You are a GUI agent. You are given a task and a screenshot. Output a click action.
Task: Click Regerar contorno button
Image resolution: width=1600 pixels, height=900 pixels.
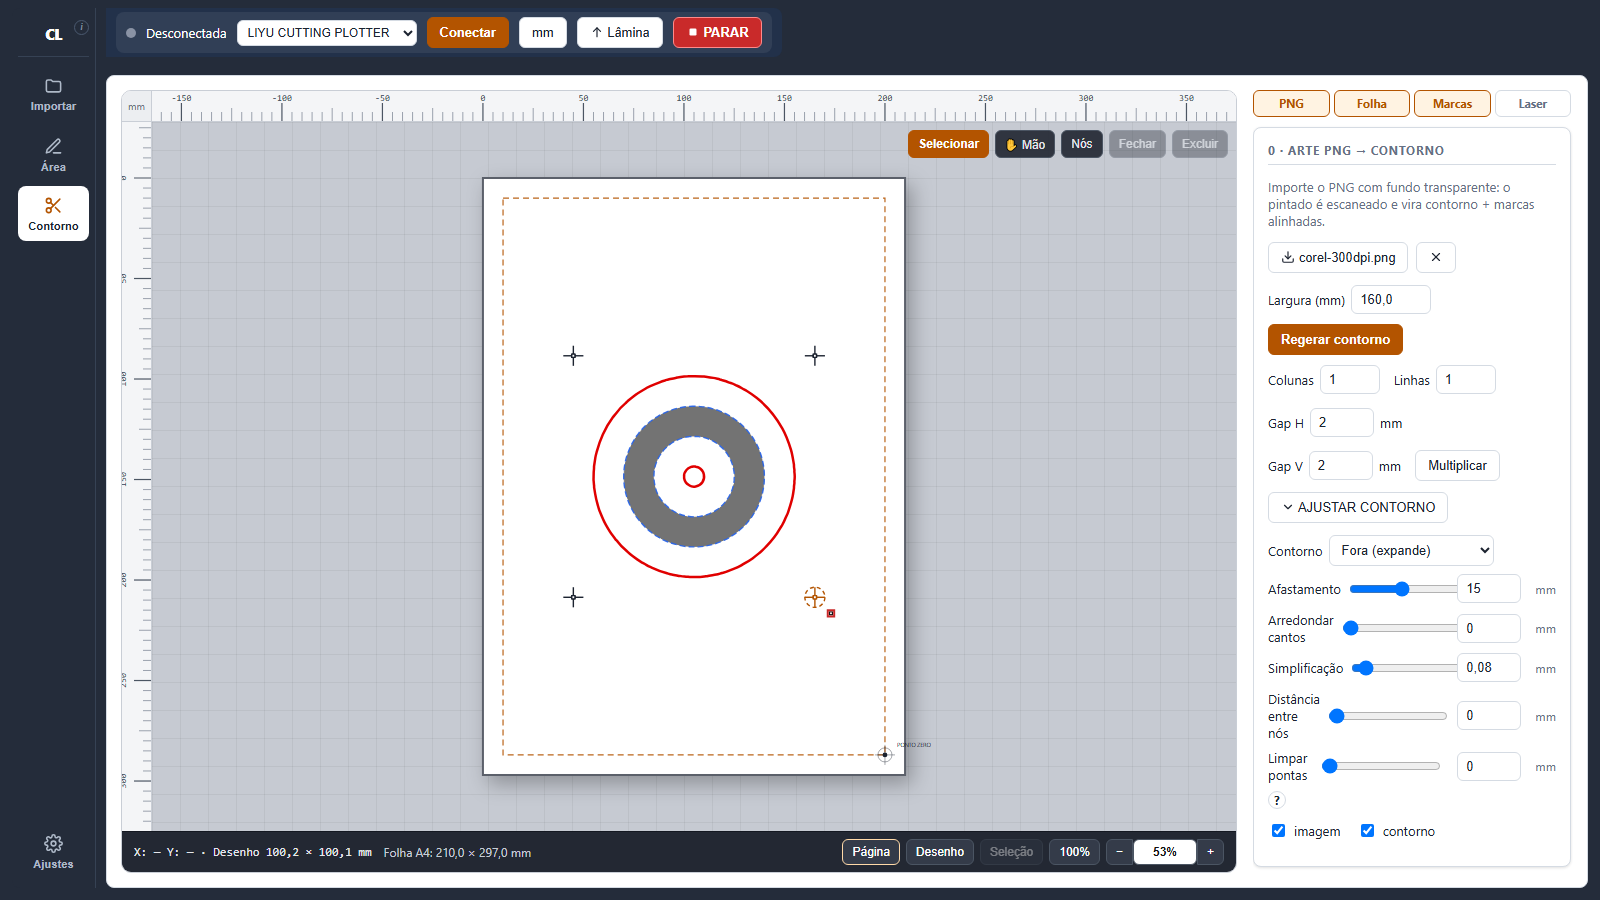1335,340
